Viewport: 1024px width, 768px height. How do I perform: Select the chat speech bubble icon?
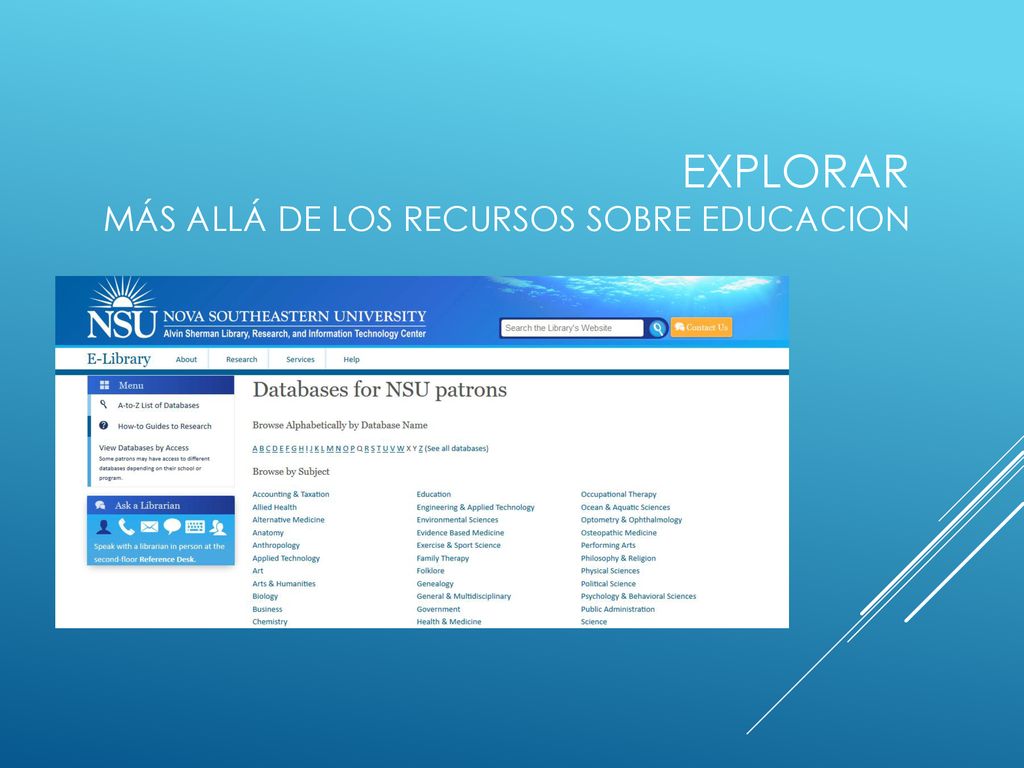point(172,526)
